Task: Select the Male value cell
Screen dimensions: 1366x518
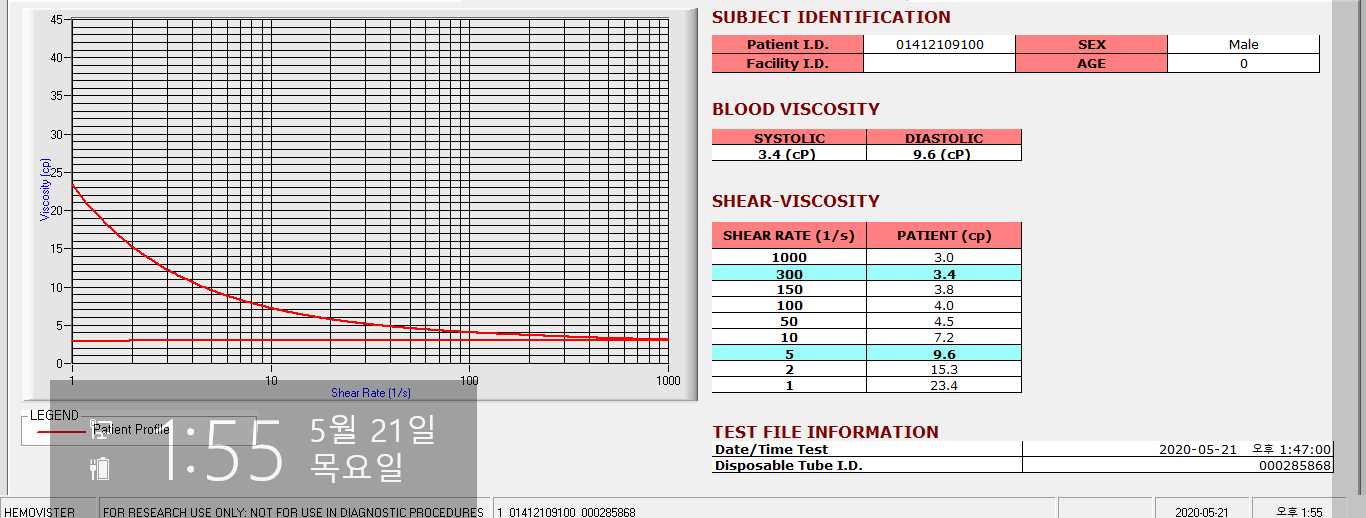Action: [x=1243, y=44]
